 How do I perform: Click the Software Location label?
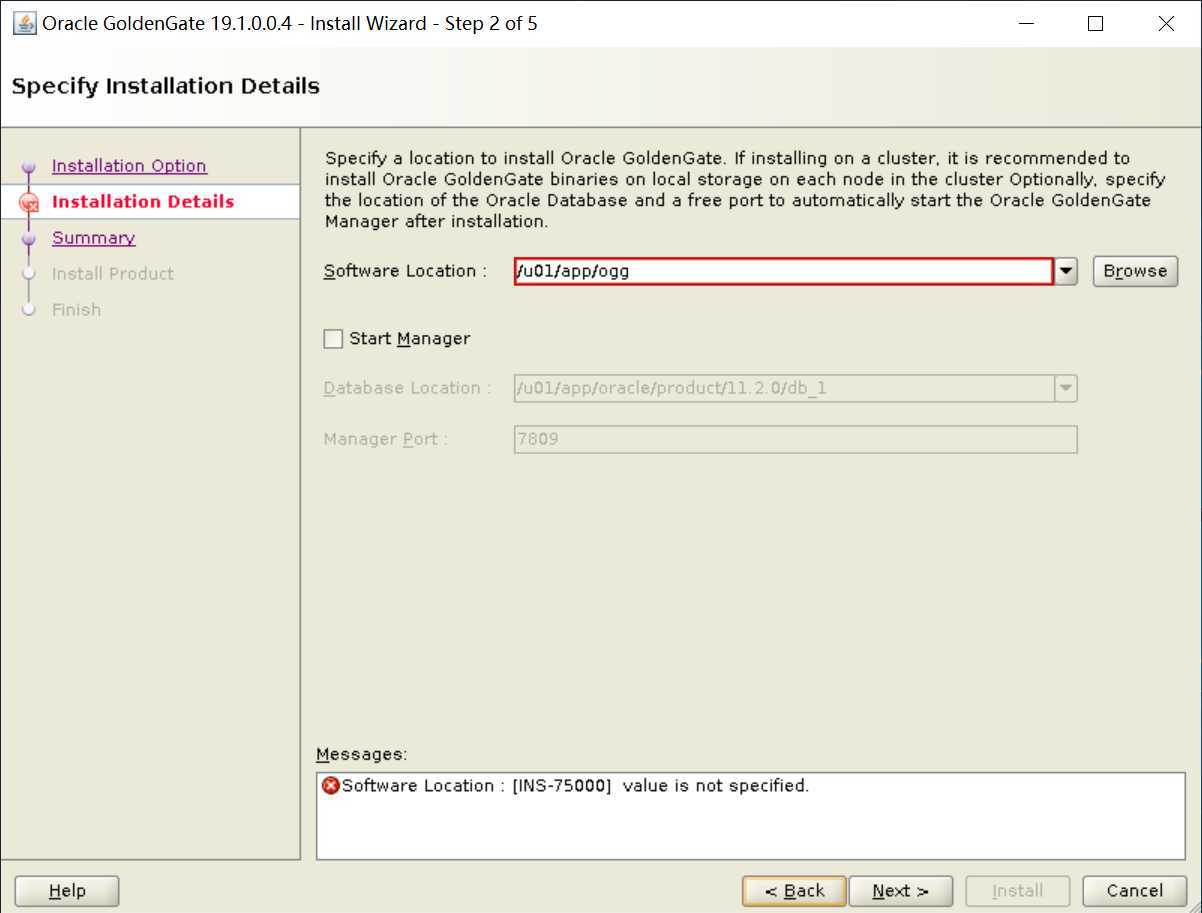[x=405, y=271]
